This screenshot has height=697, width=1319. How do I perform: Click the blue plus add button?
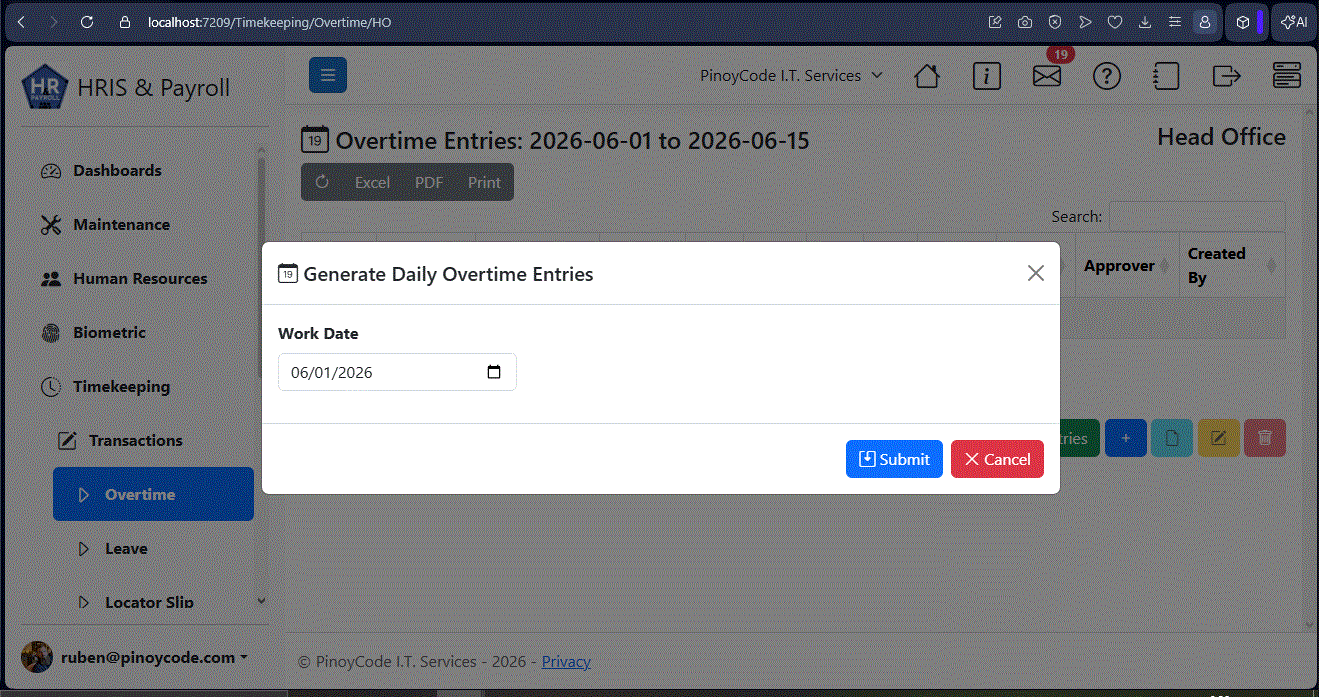pos(1126,438)
